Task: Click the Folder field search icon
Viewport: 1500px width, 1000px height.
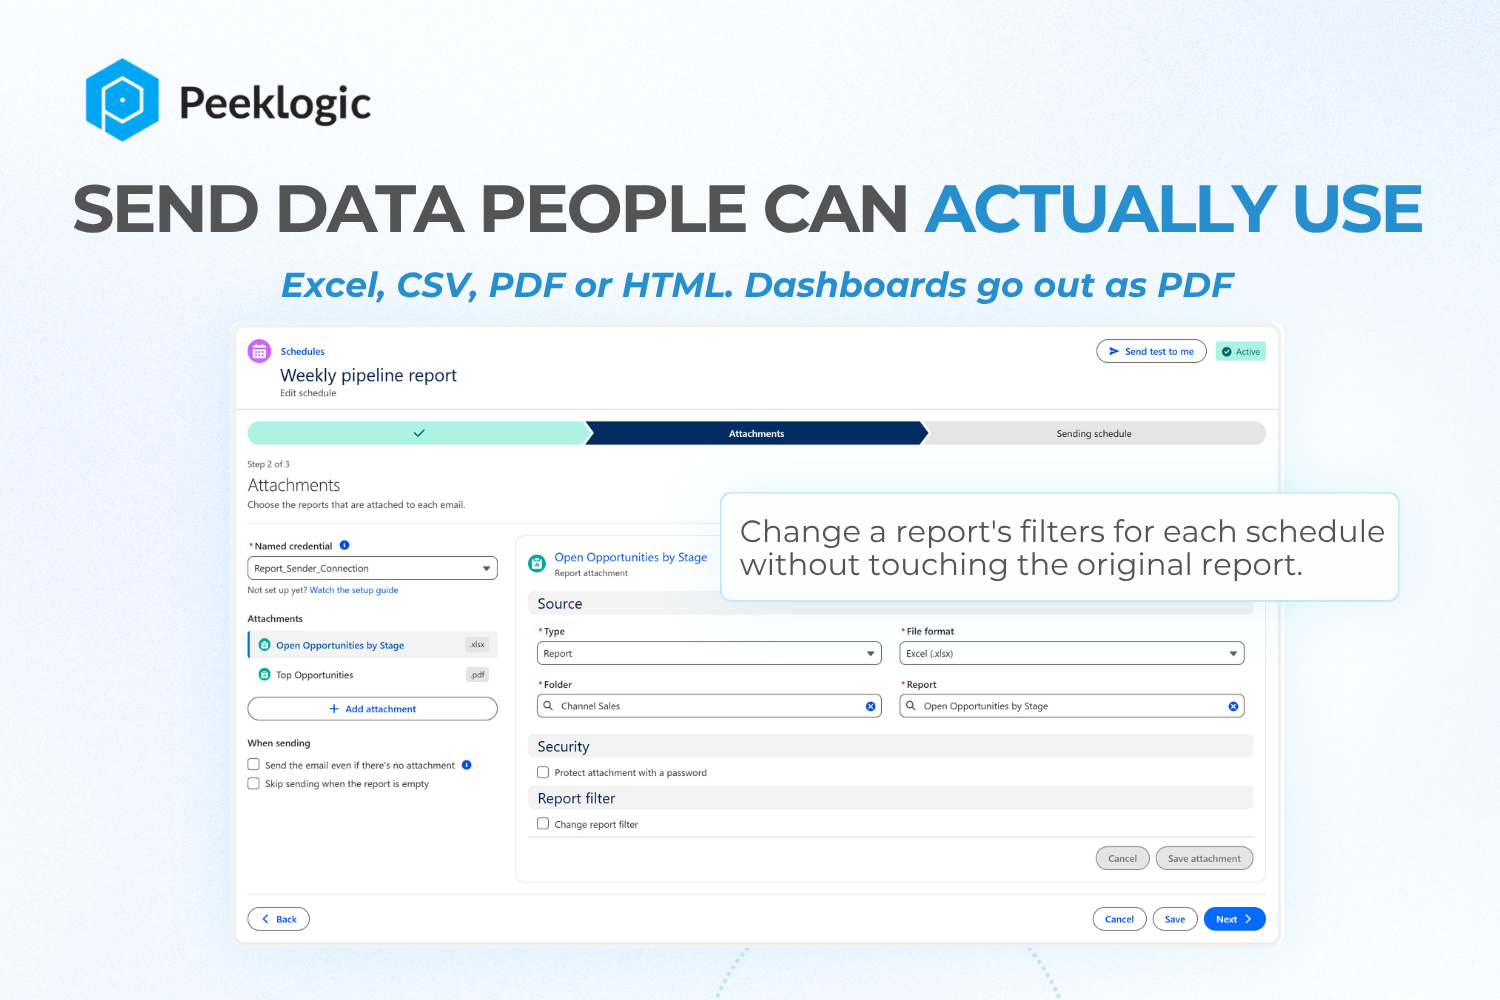Action: tap(548, 705)
